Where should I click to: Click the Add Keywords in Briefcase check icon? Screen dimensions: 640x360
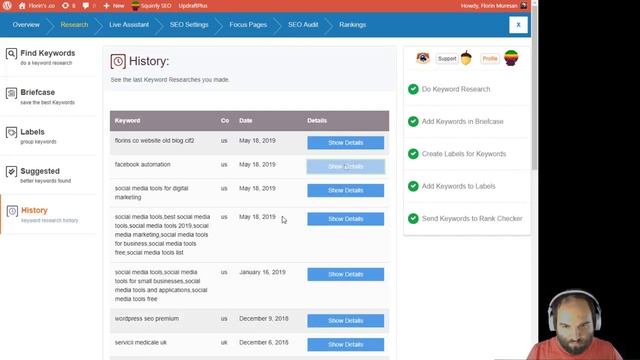pos(413,121)
